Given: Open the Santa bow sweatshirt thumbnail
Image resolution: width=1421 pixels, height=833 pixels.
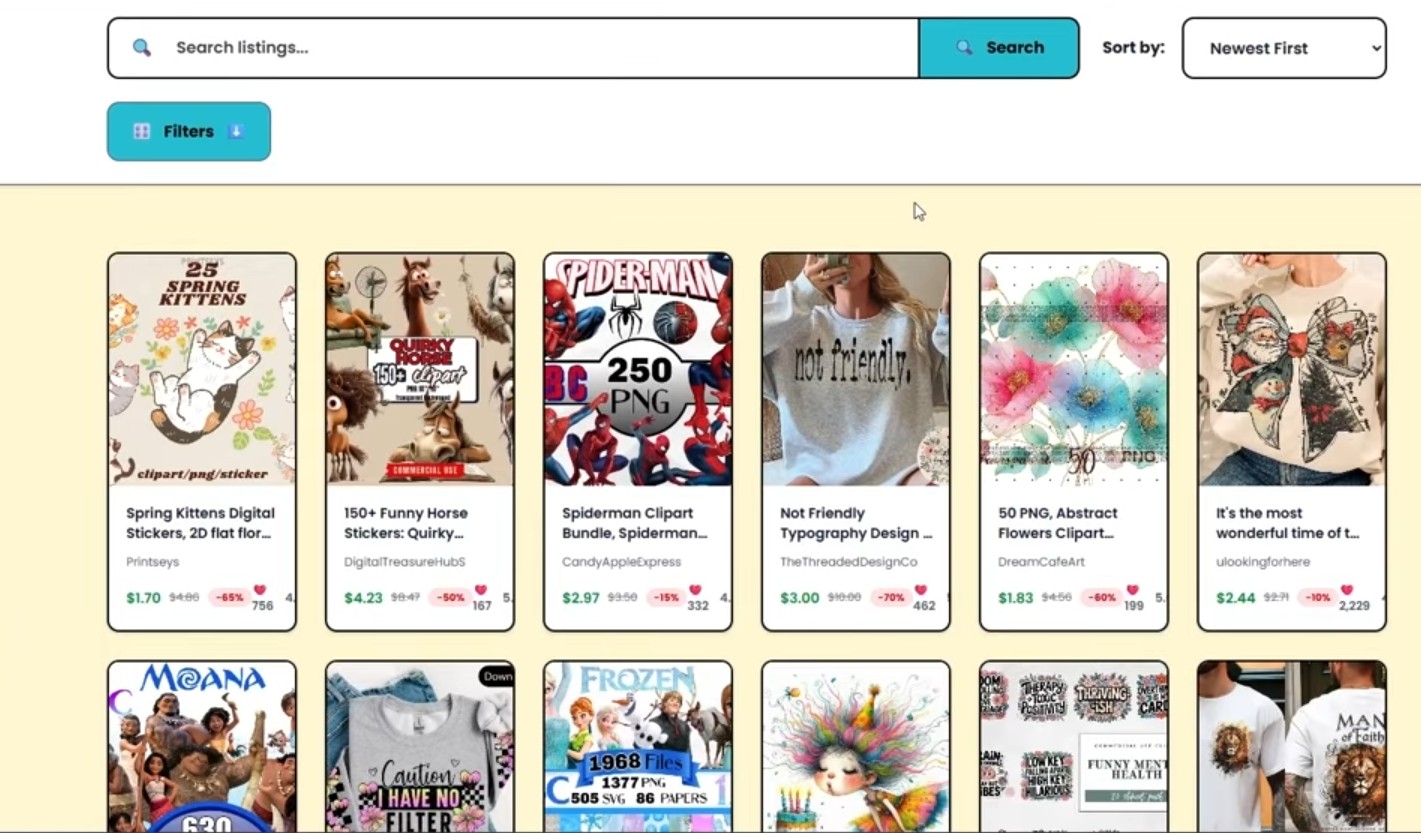Looking at the screenshot, I should (x=1292, y=369).
